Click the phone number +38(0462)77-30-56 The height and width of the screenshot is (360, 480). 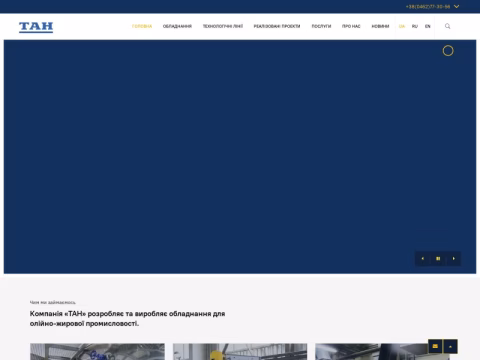tap(428, 7)
